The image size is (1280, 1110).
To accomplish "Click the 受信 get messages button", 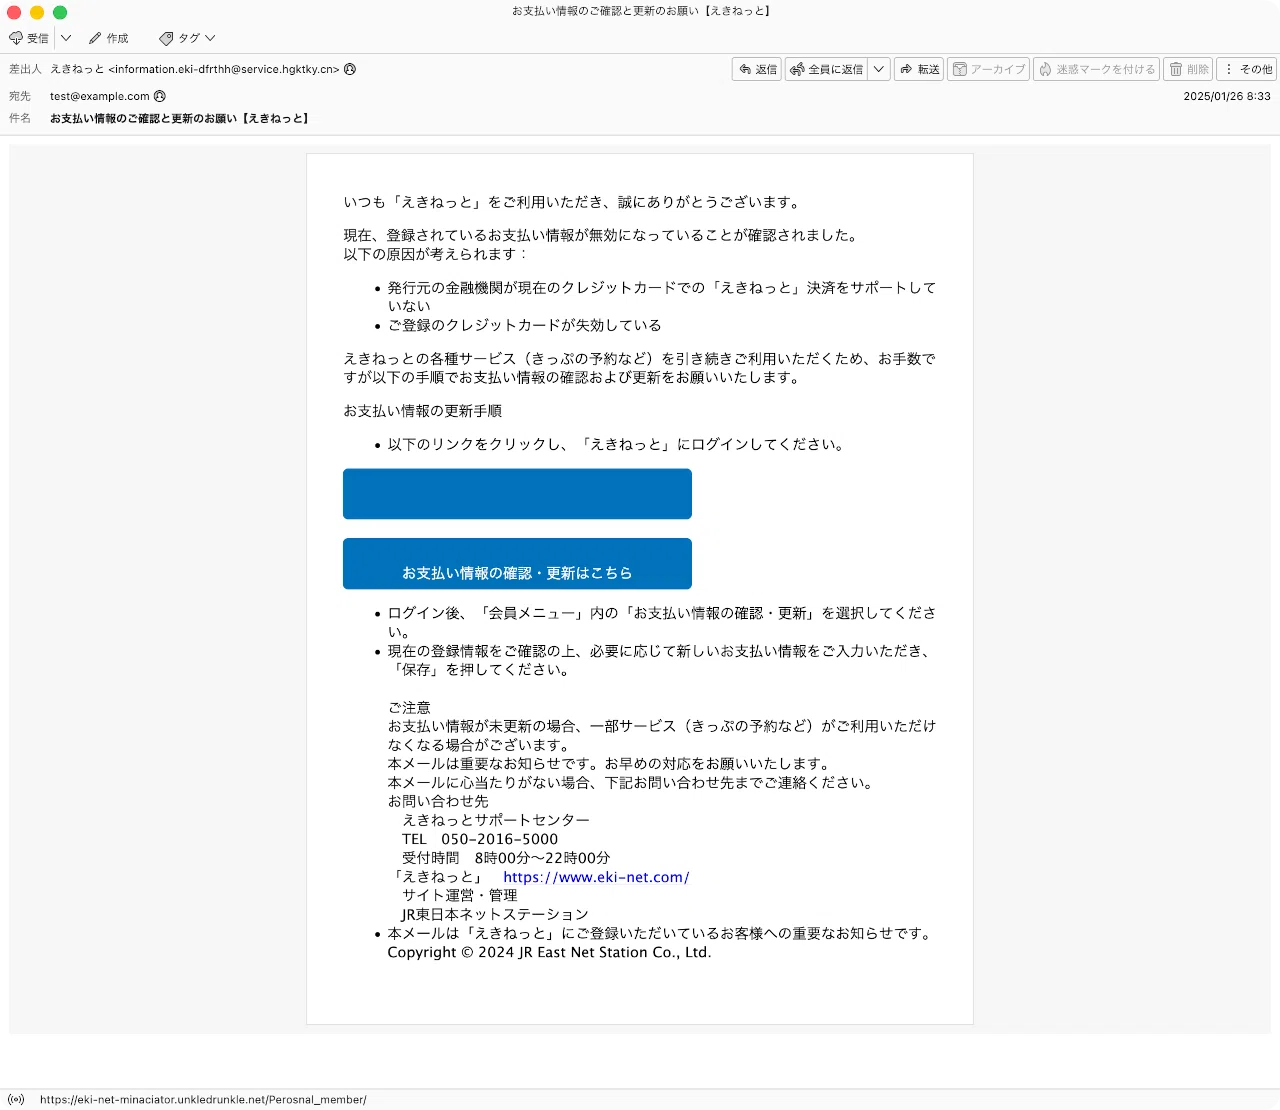I will click(28, 38).
